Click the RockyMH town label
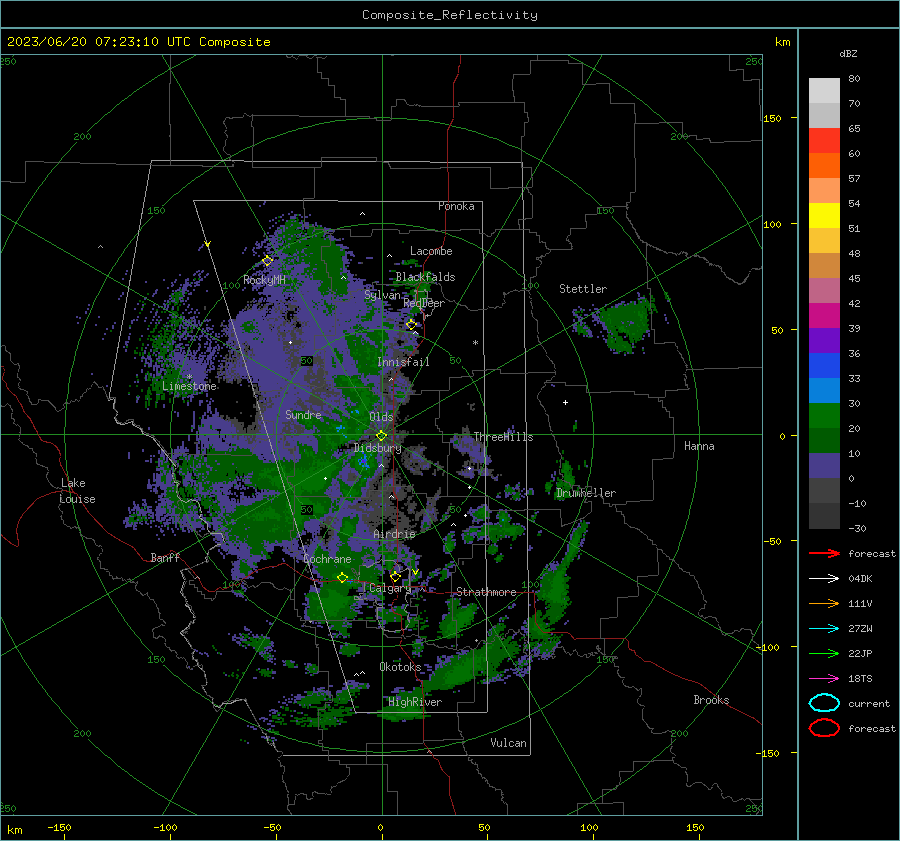900x841 pixels. click(264, 280)
